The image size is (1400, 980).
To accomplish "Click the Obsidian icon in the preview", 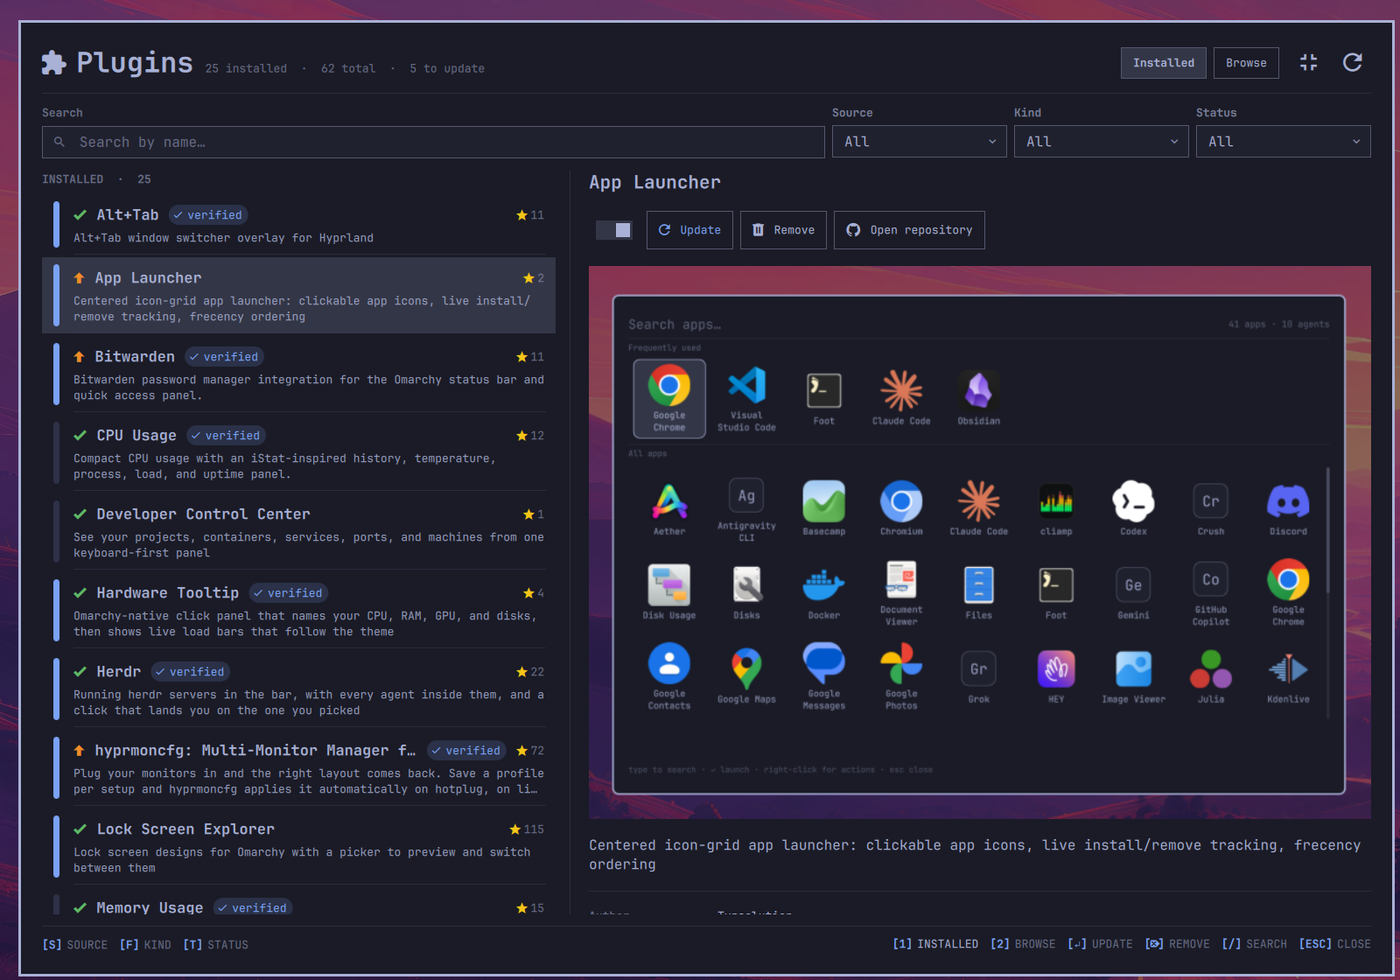I will [x=978, y=390].
